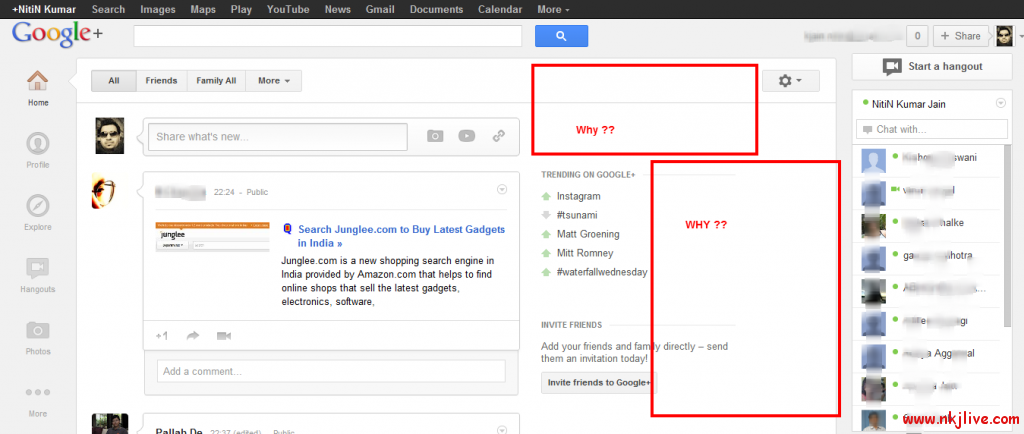Open the Photos sidebar icon

pos(38,330)
